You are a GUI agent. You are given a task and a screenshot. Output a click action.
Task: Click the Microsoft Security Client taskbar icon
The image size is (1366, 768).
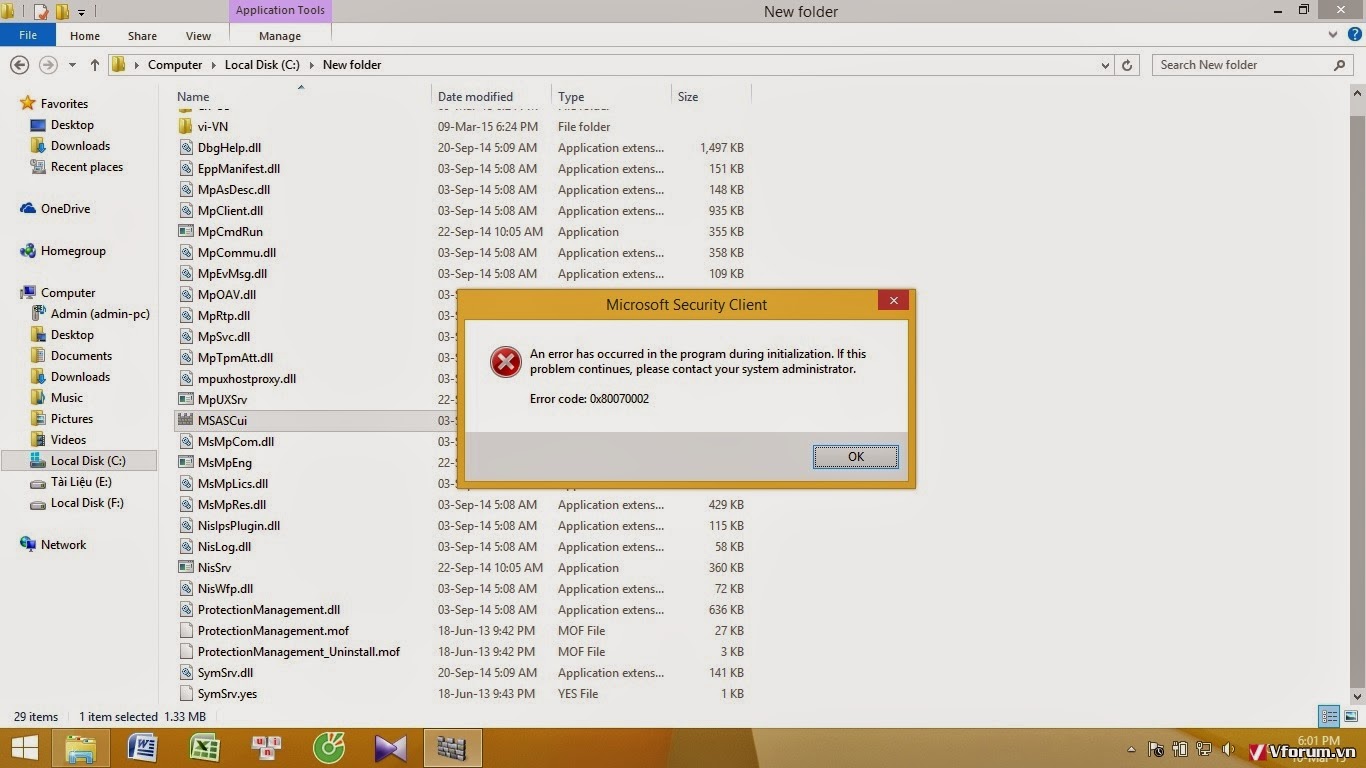pos(453,748)
